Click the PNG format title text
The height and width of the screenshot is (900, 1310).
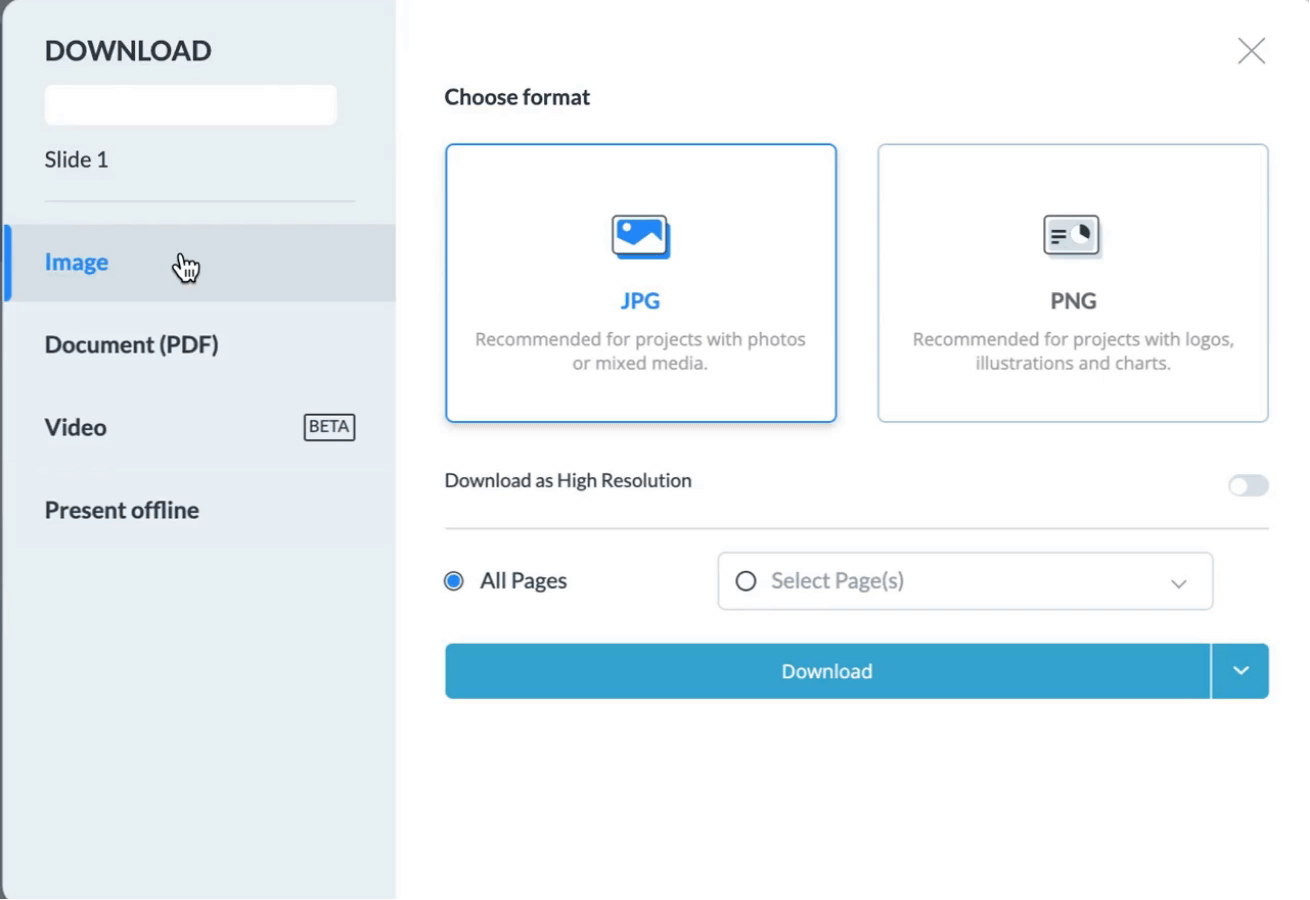point(1072,301)
